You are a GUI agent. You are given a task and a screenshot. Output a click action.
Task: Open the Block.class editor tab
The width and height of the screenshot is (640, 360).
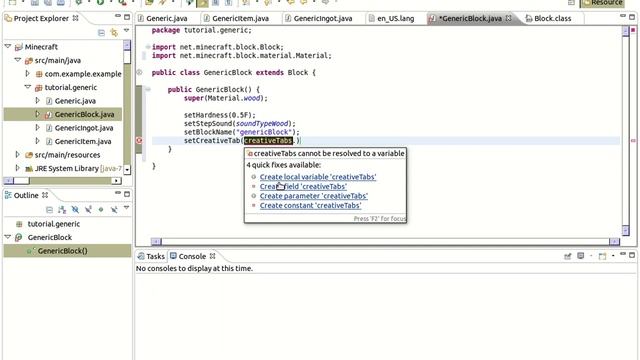tap(553, 18)
